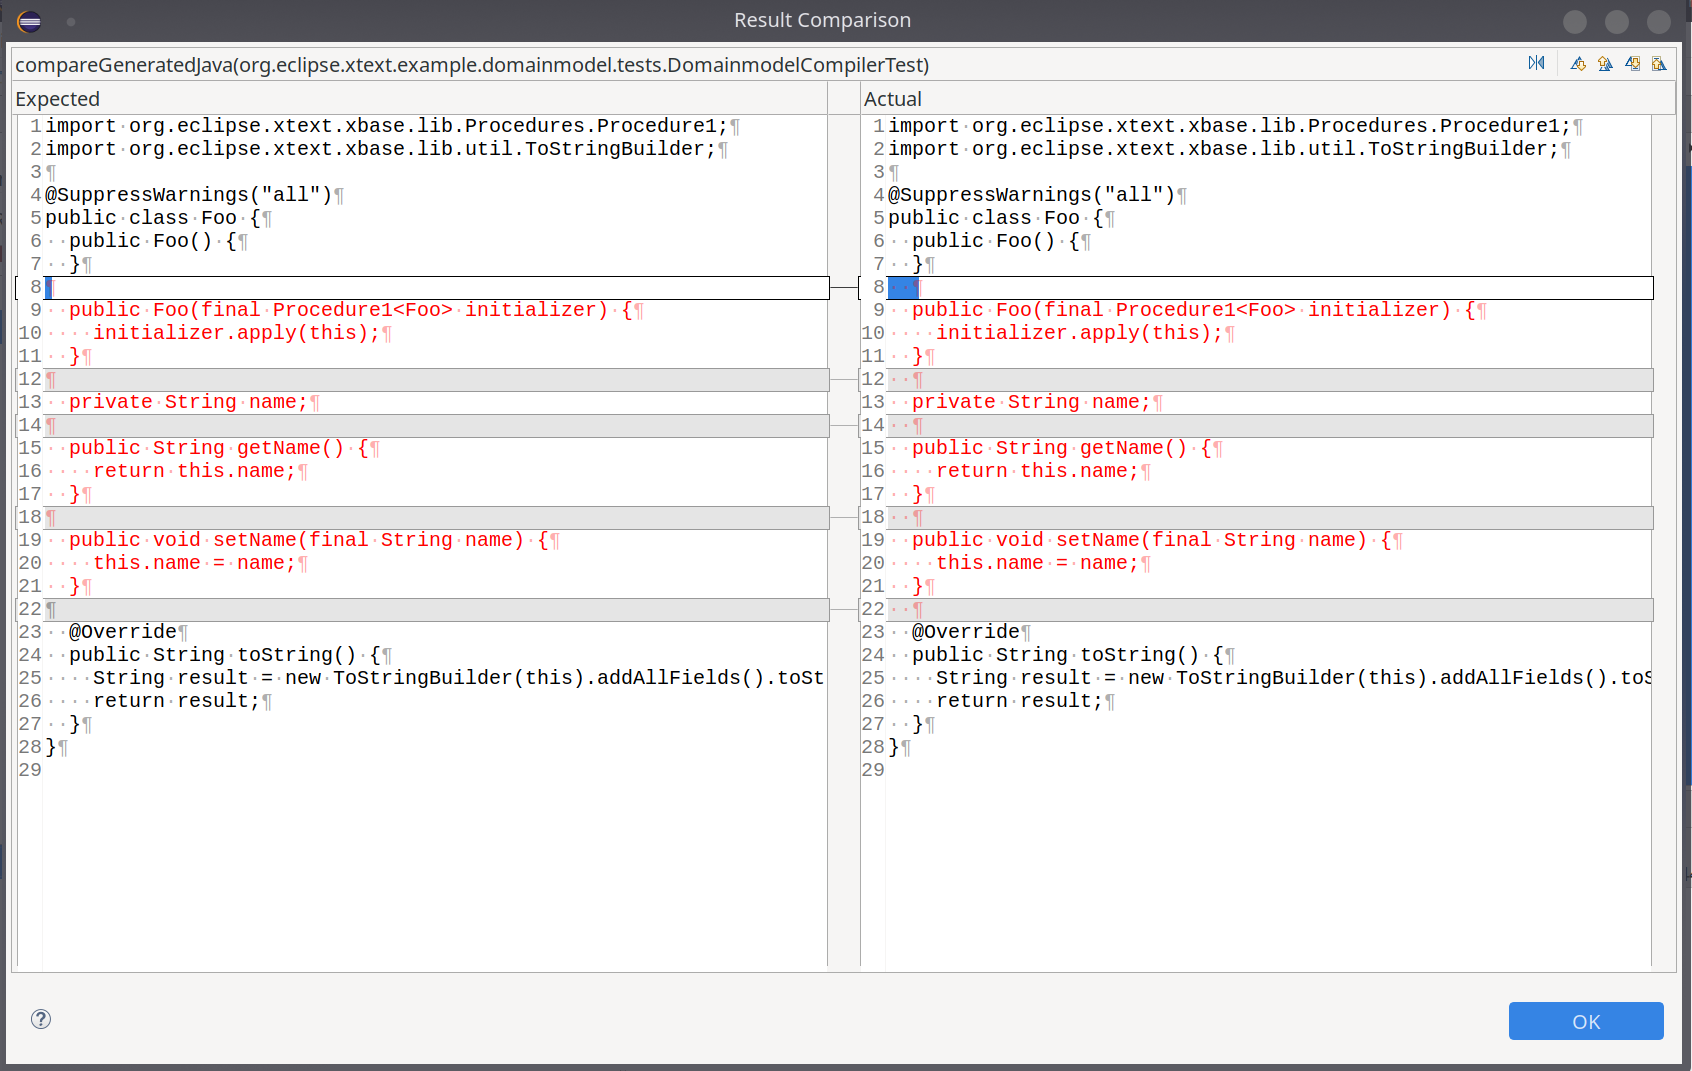The height and width of the screenshot is (1071, 1692).
Task: Click @SuppressWarnings("all") in Expected pane
Action: click(188, 195)
